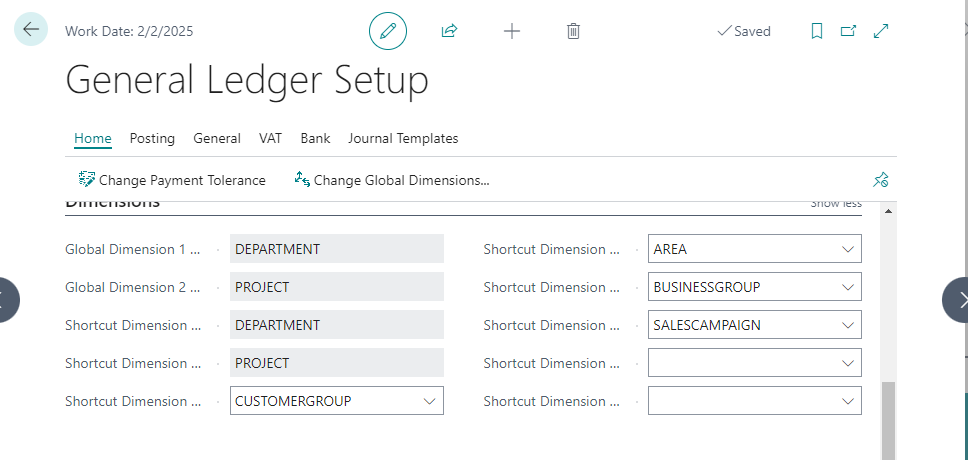
Task: Click the pin action bar icon
Action: (x=880, y=180)
